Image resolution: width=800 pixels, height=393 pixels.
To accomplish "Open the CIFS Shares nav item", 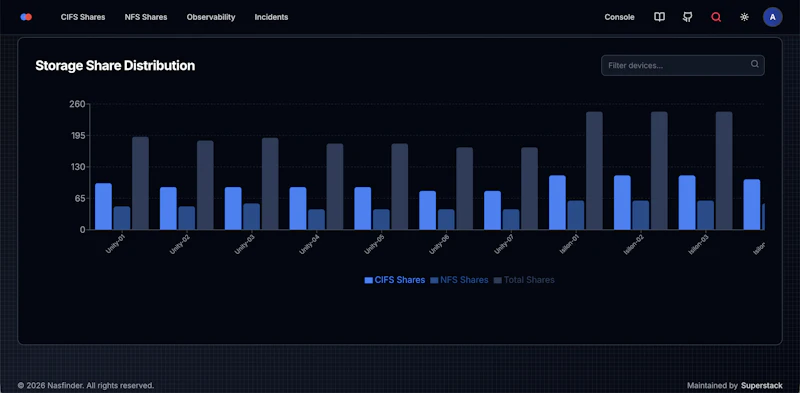I will 83,17.
